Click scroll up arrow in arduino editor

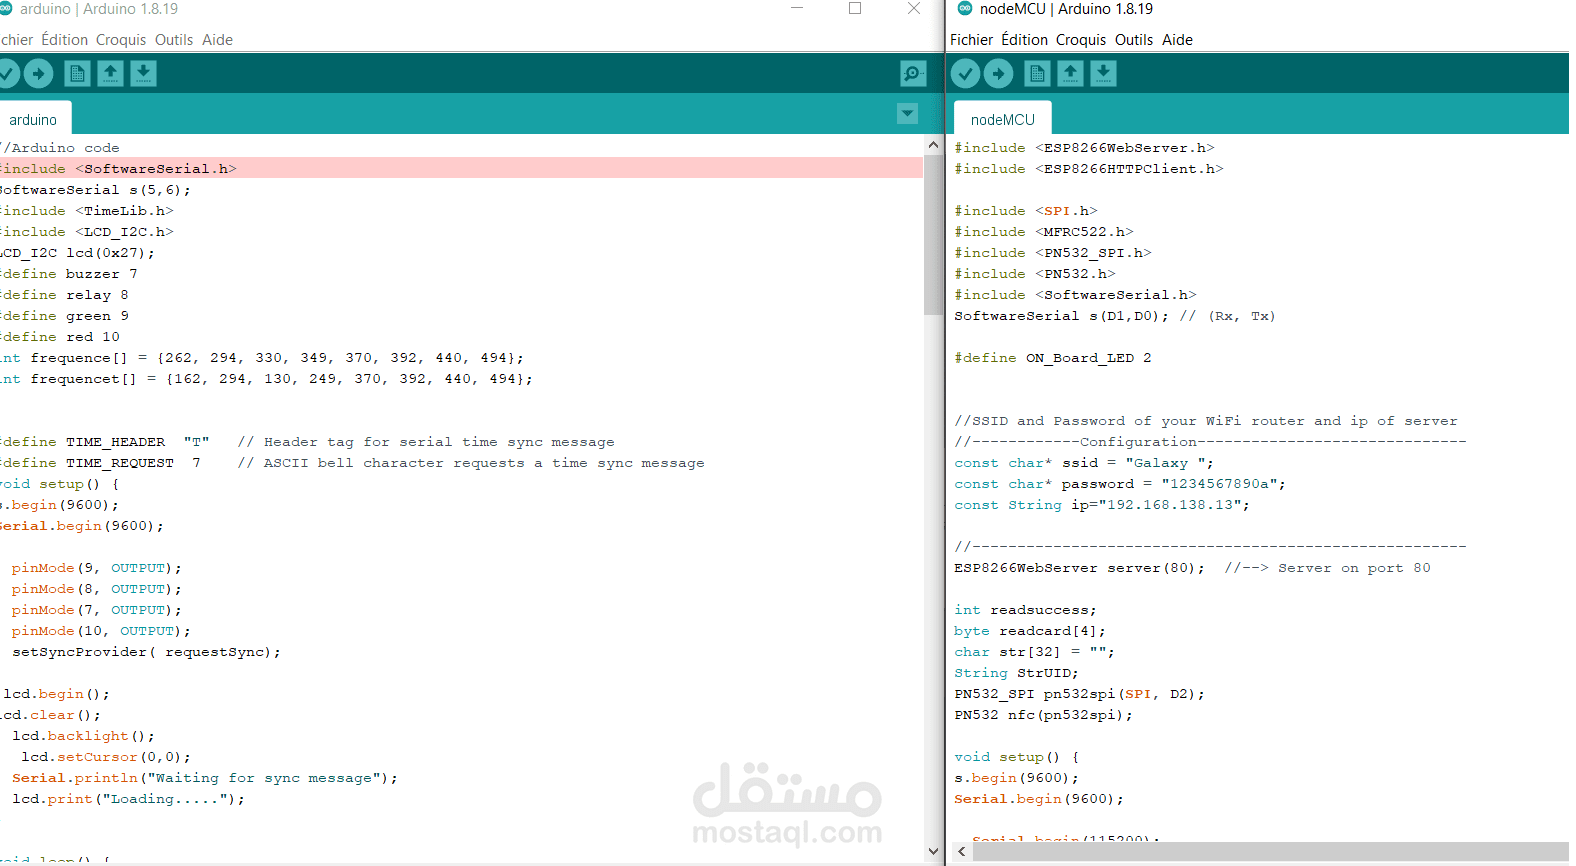[x=933, y=145]
